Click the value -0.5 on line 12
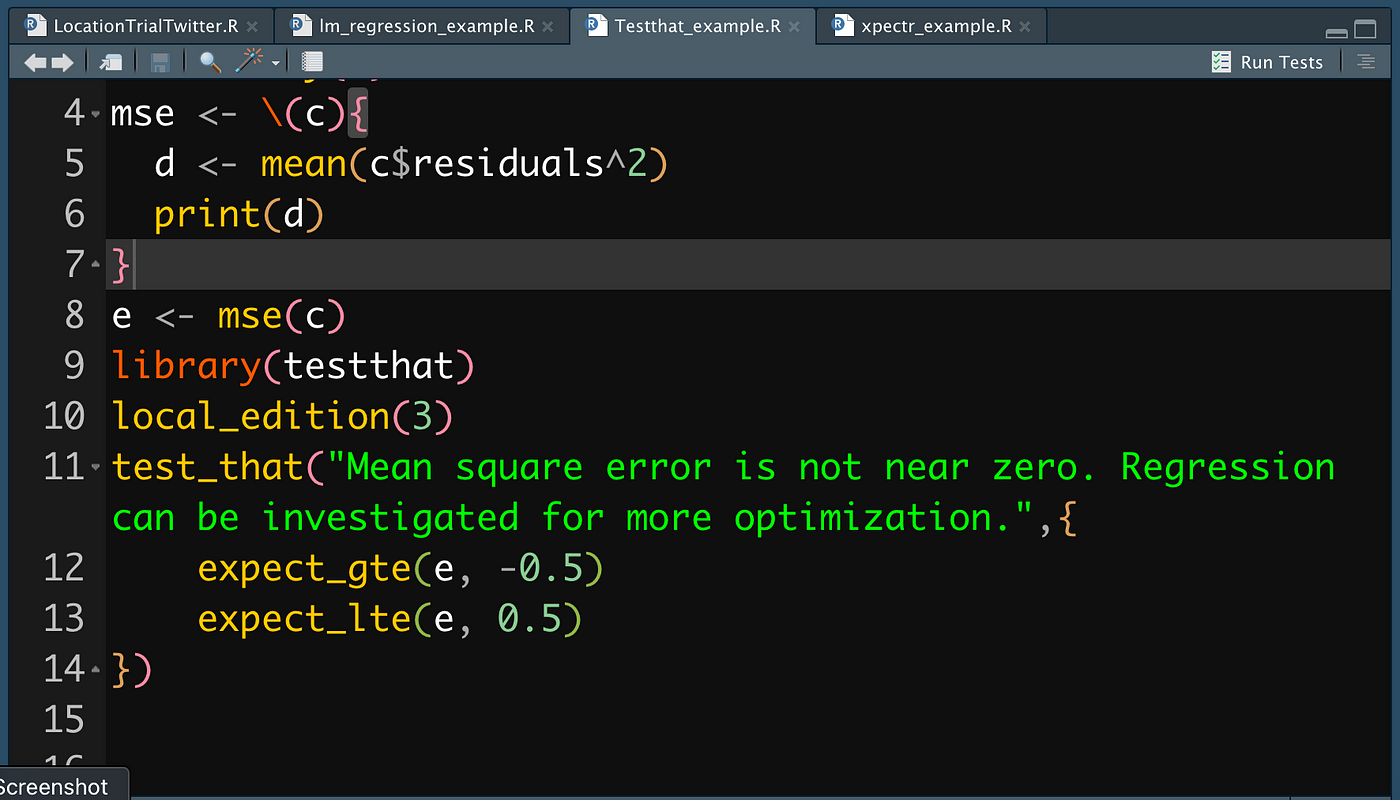This screenshot has height=800, width=1400. [540, 568]
